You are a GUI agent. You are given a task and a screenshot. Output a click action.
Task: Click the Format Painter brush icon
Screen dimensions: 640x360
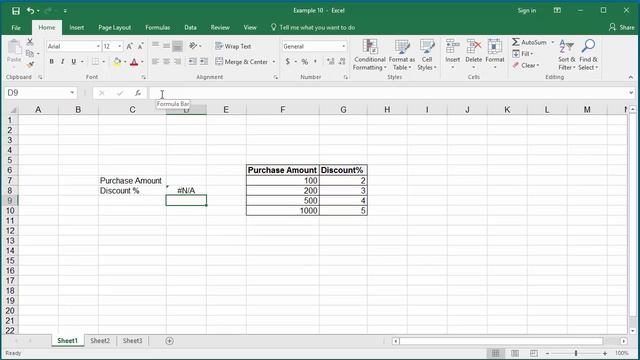30,64
